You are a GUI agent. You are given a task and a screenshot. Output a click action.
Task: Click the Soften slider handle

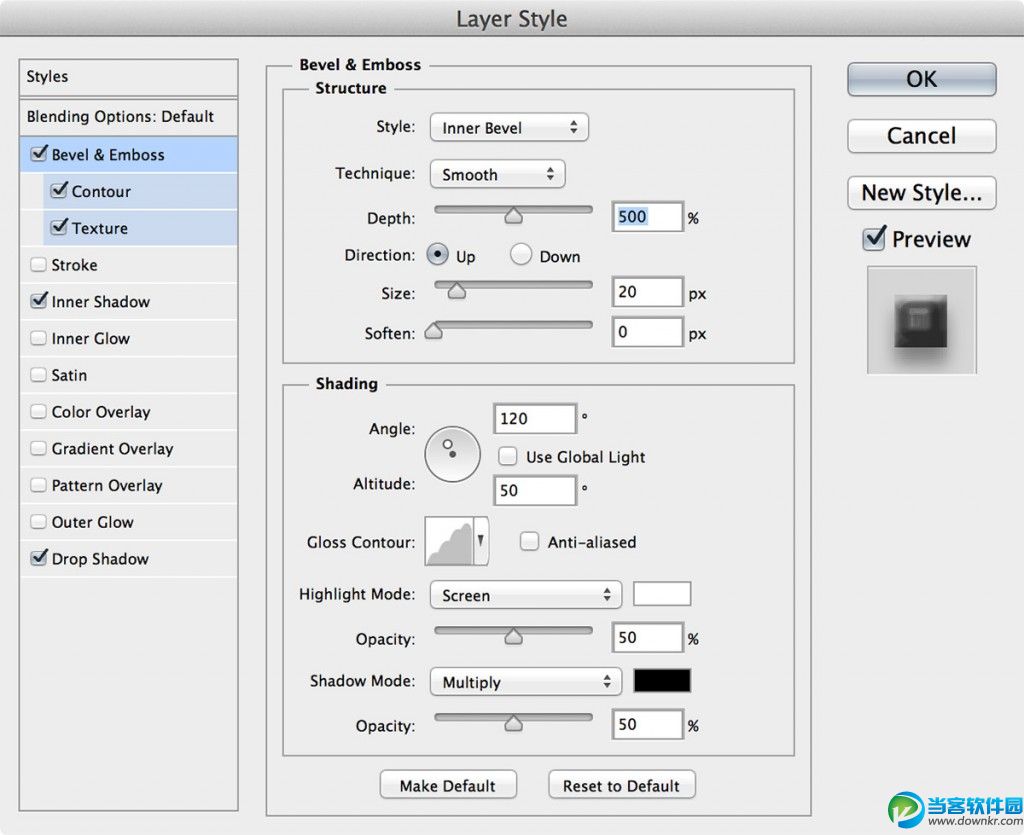pos(433,331)
